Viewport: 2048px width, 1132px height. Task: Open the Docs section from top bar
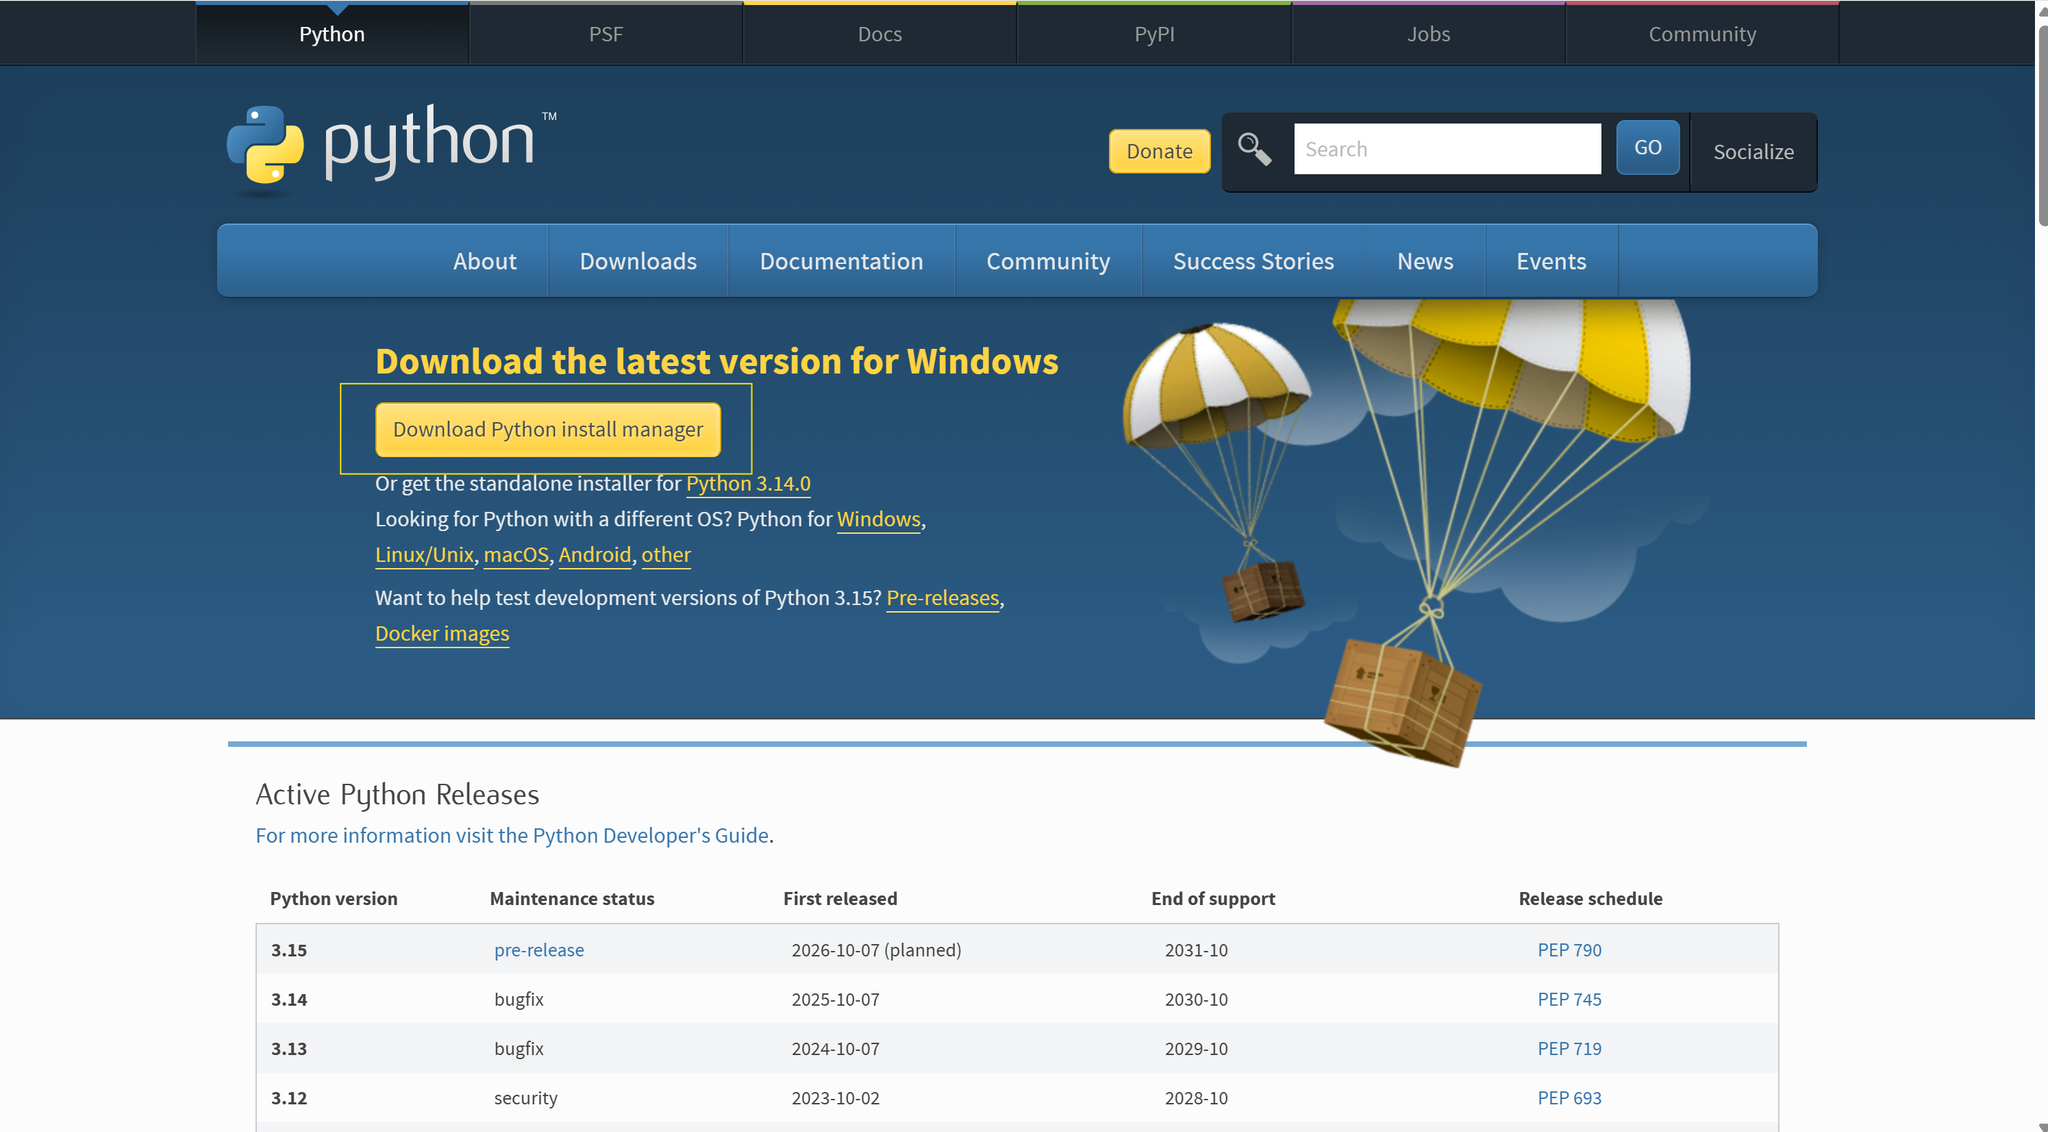879,33
